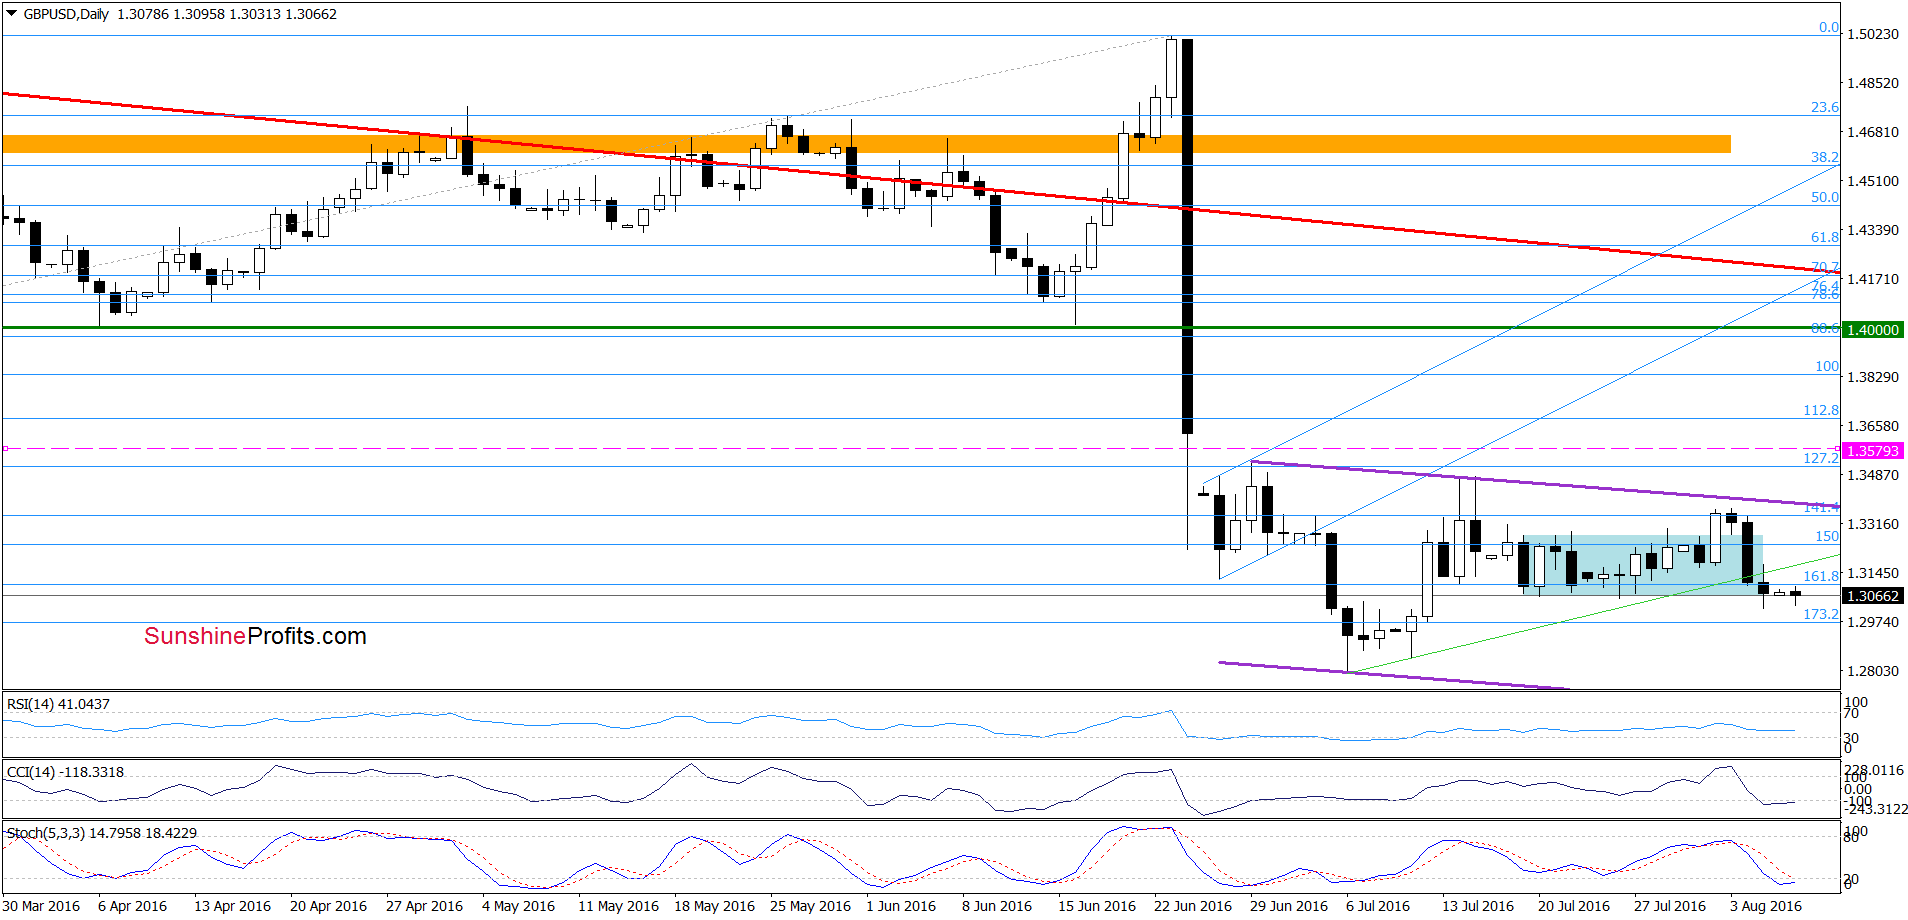Screen dimensions: 1908x920
Task: Click the 112.8 Fibonacci extension label
Action: (x=1821, y=410)
